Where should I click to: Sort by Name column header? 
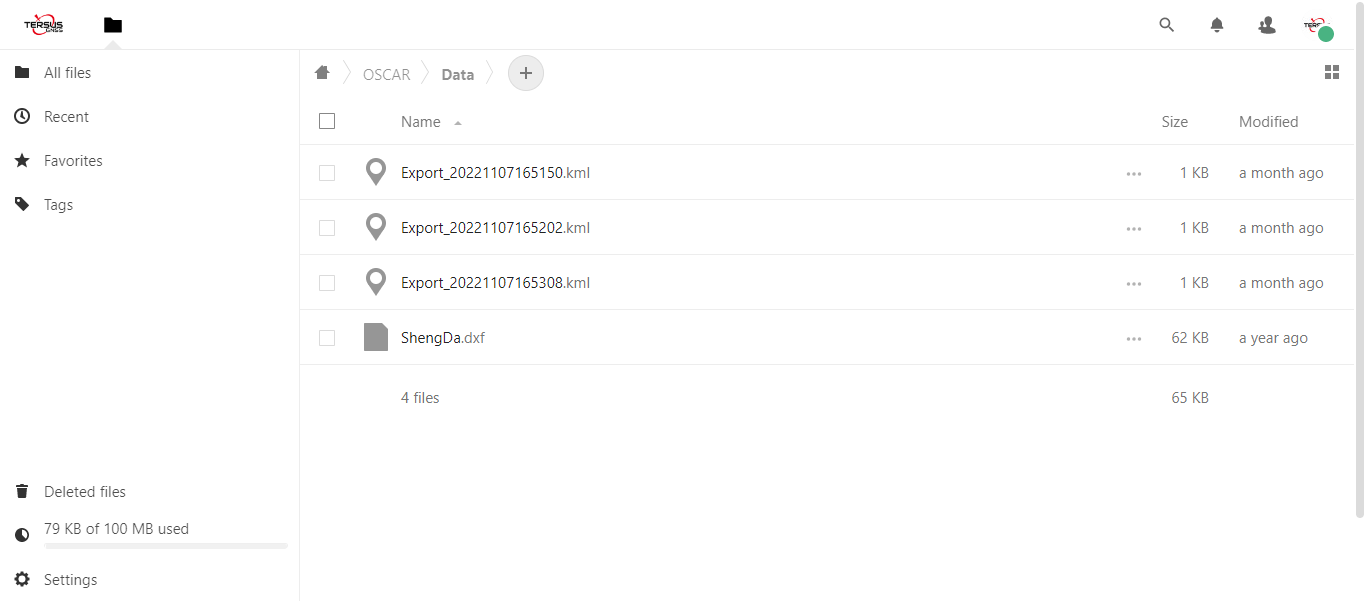click(421, 122)
